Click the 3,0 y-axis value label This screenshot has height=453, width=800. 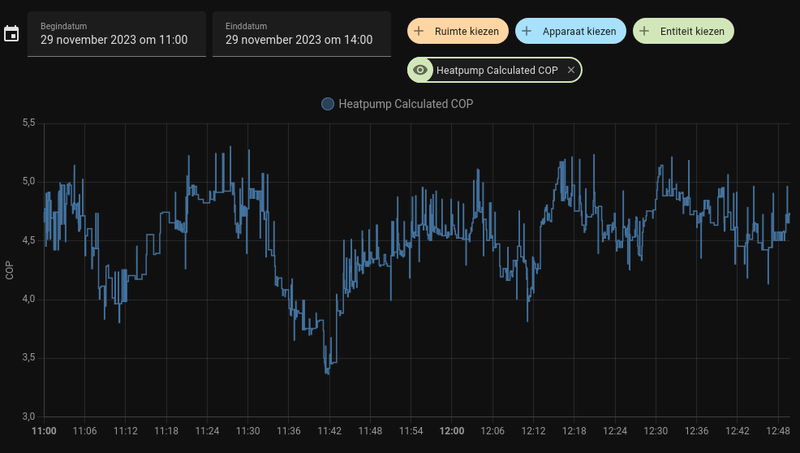(x=29, y=416)
